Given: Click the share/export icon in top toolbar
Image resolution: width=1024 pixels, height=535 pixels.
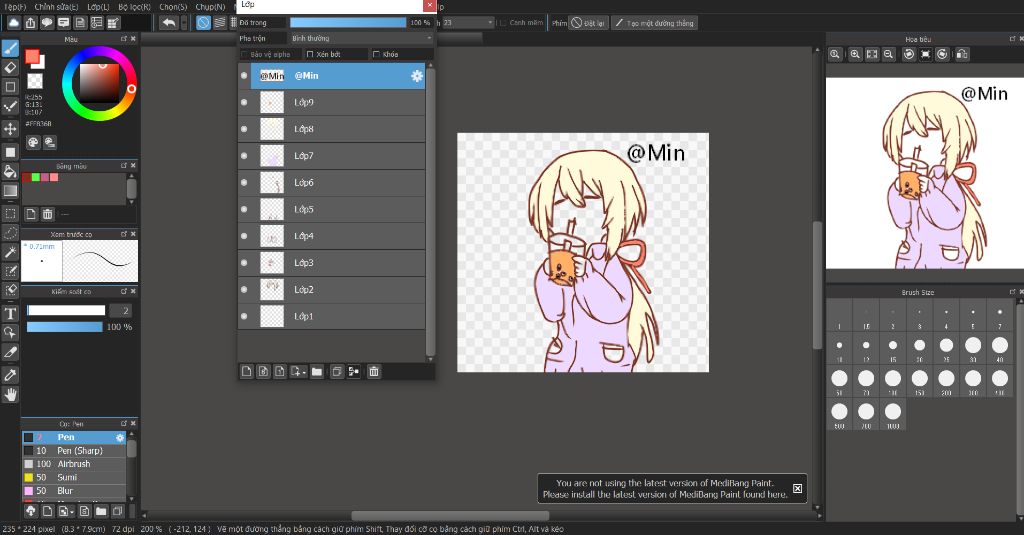Looking at the screenshot, I should (31, 23).
